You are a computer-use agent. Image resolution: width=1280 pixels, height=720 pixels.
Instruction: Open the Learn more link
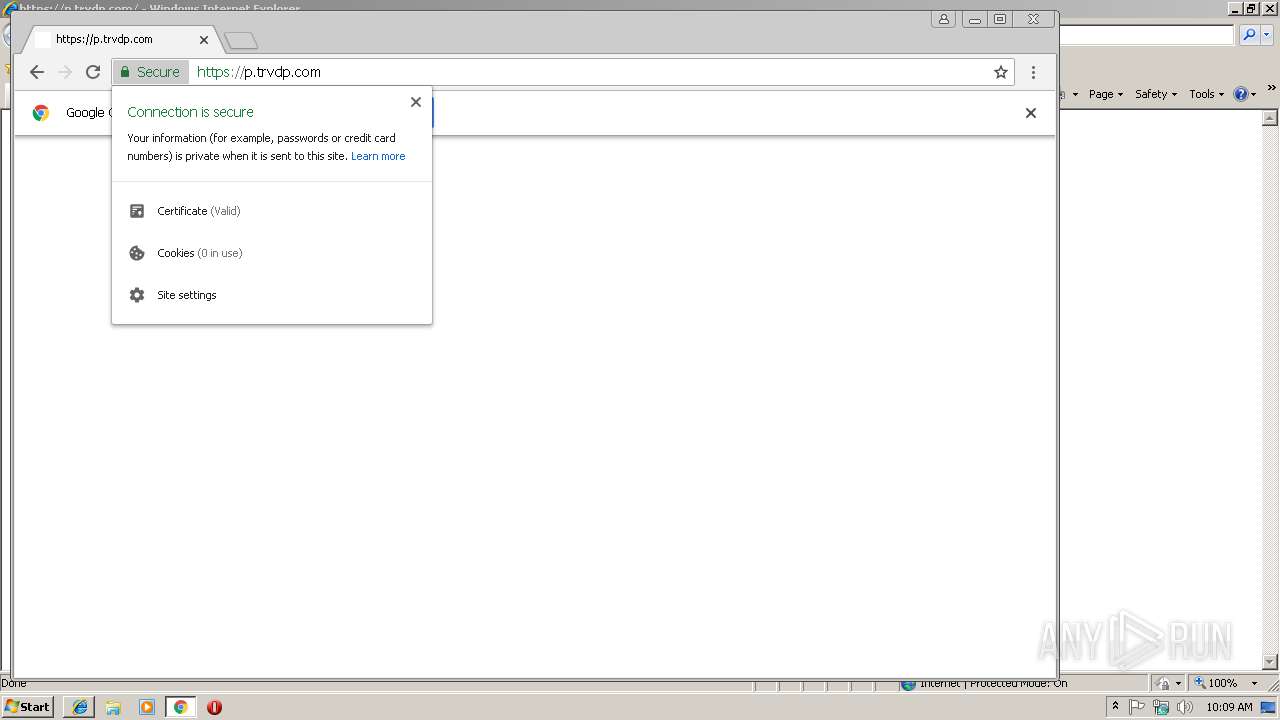point(378,156)
